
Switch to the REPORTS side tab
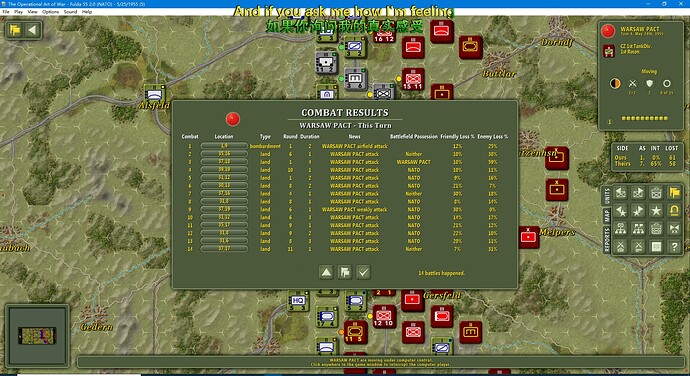coord(607,240)
